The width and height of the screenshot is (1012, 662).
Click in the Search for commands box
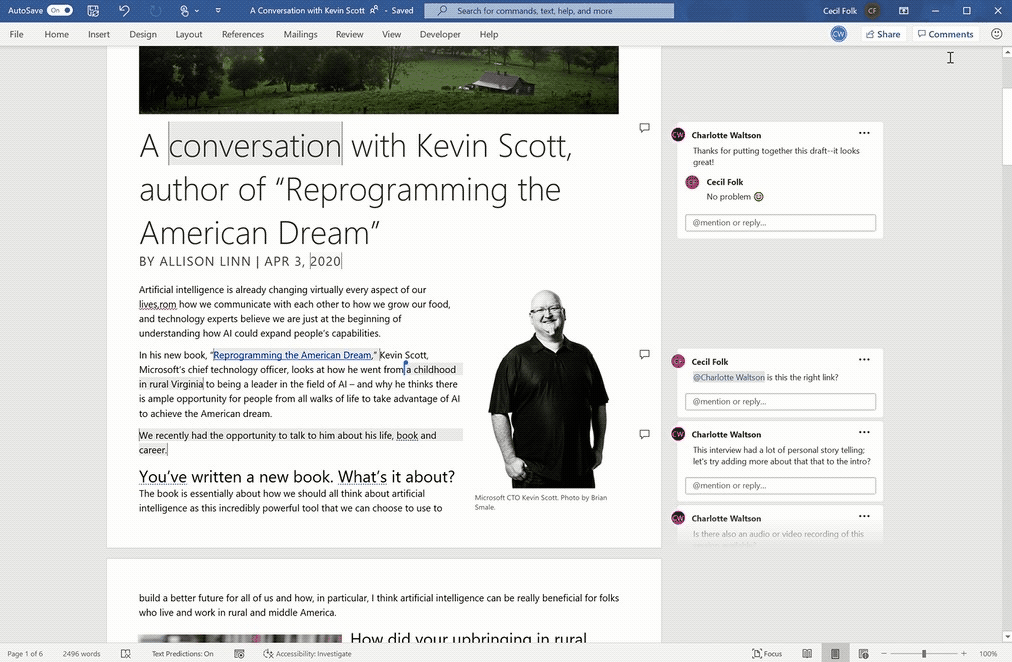(x=549, y=10)
